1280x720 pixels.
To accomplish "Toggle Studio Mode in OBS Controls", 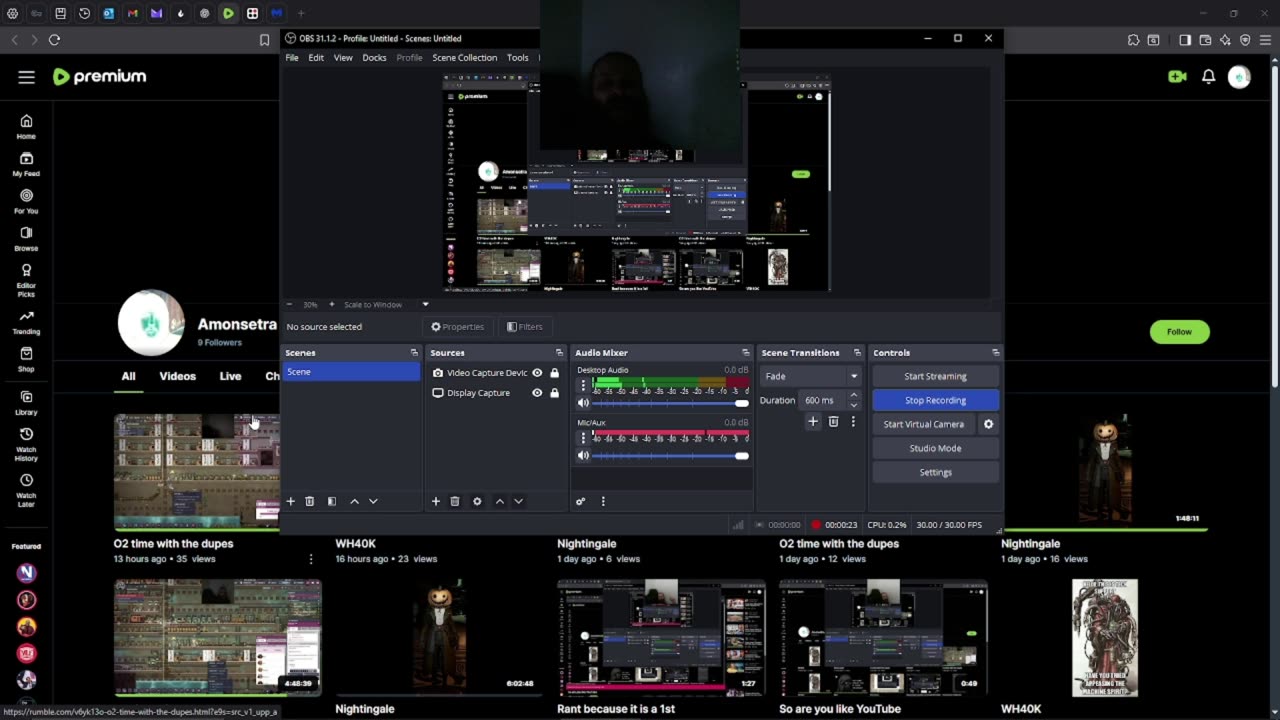I will 935,448.
